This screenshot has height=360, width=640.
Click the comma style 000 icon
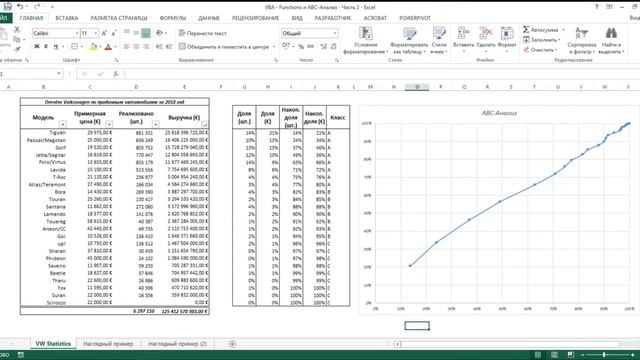[x=311, y=47]
